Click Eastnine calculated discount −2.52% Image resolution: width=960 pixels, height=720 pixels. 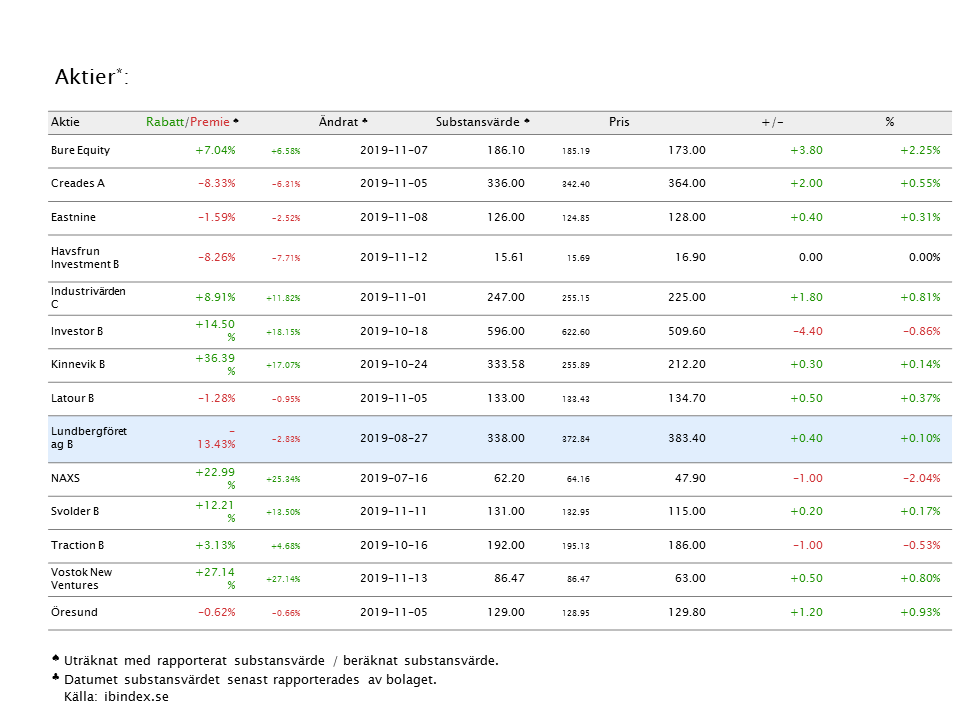pos(286,218)
